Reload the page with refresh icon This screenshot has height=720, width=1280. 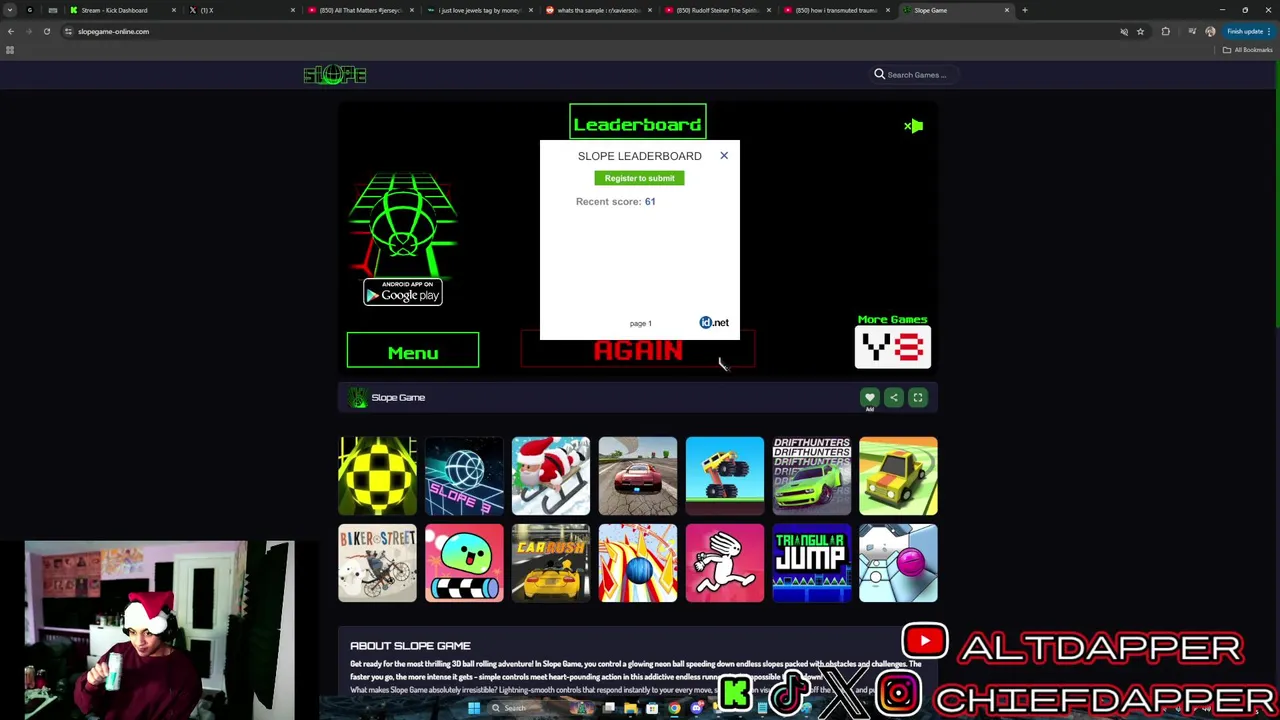click(x=46, y=31)
